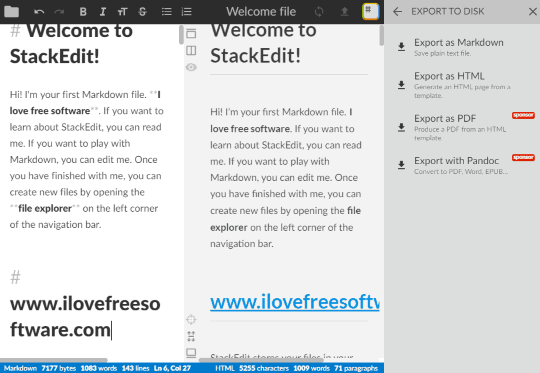The image size is (540, 373).
Task: Click the '1083 words' status entry
Action: [99, 368]
